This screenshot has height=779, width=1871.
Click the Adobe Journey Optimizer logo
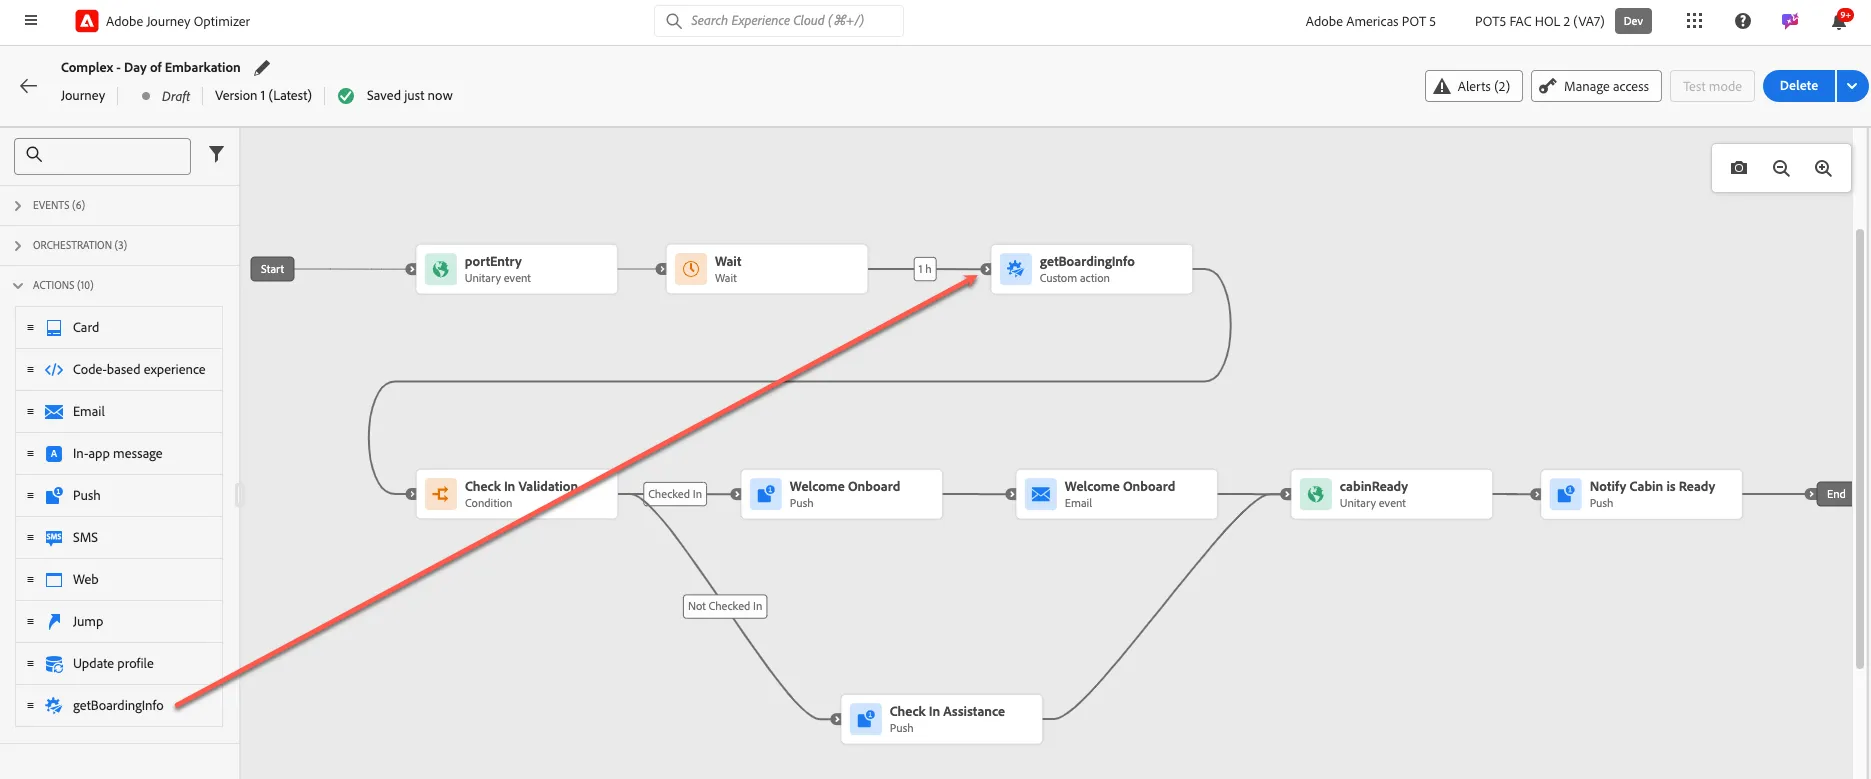pyautogui.click(x=87, y=21)
